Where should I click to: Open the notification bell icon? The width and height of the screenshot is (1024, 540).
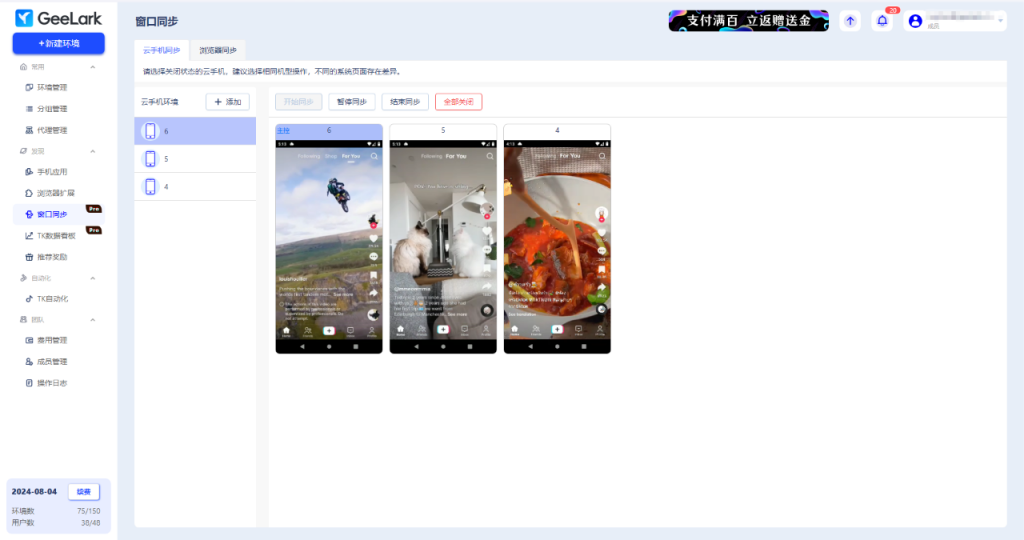882,21
